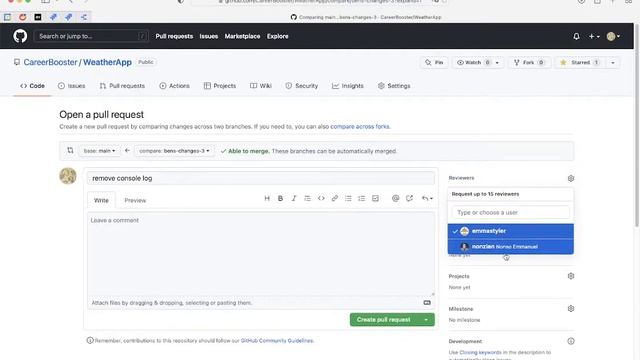Open the base: main branch dropdown
The width and height of the screenshot is (640, 360).
(99, 151)
